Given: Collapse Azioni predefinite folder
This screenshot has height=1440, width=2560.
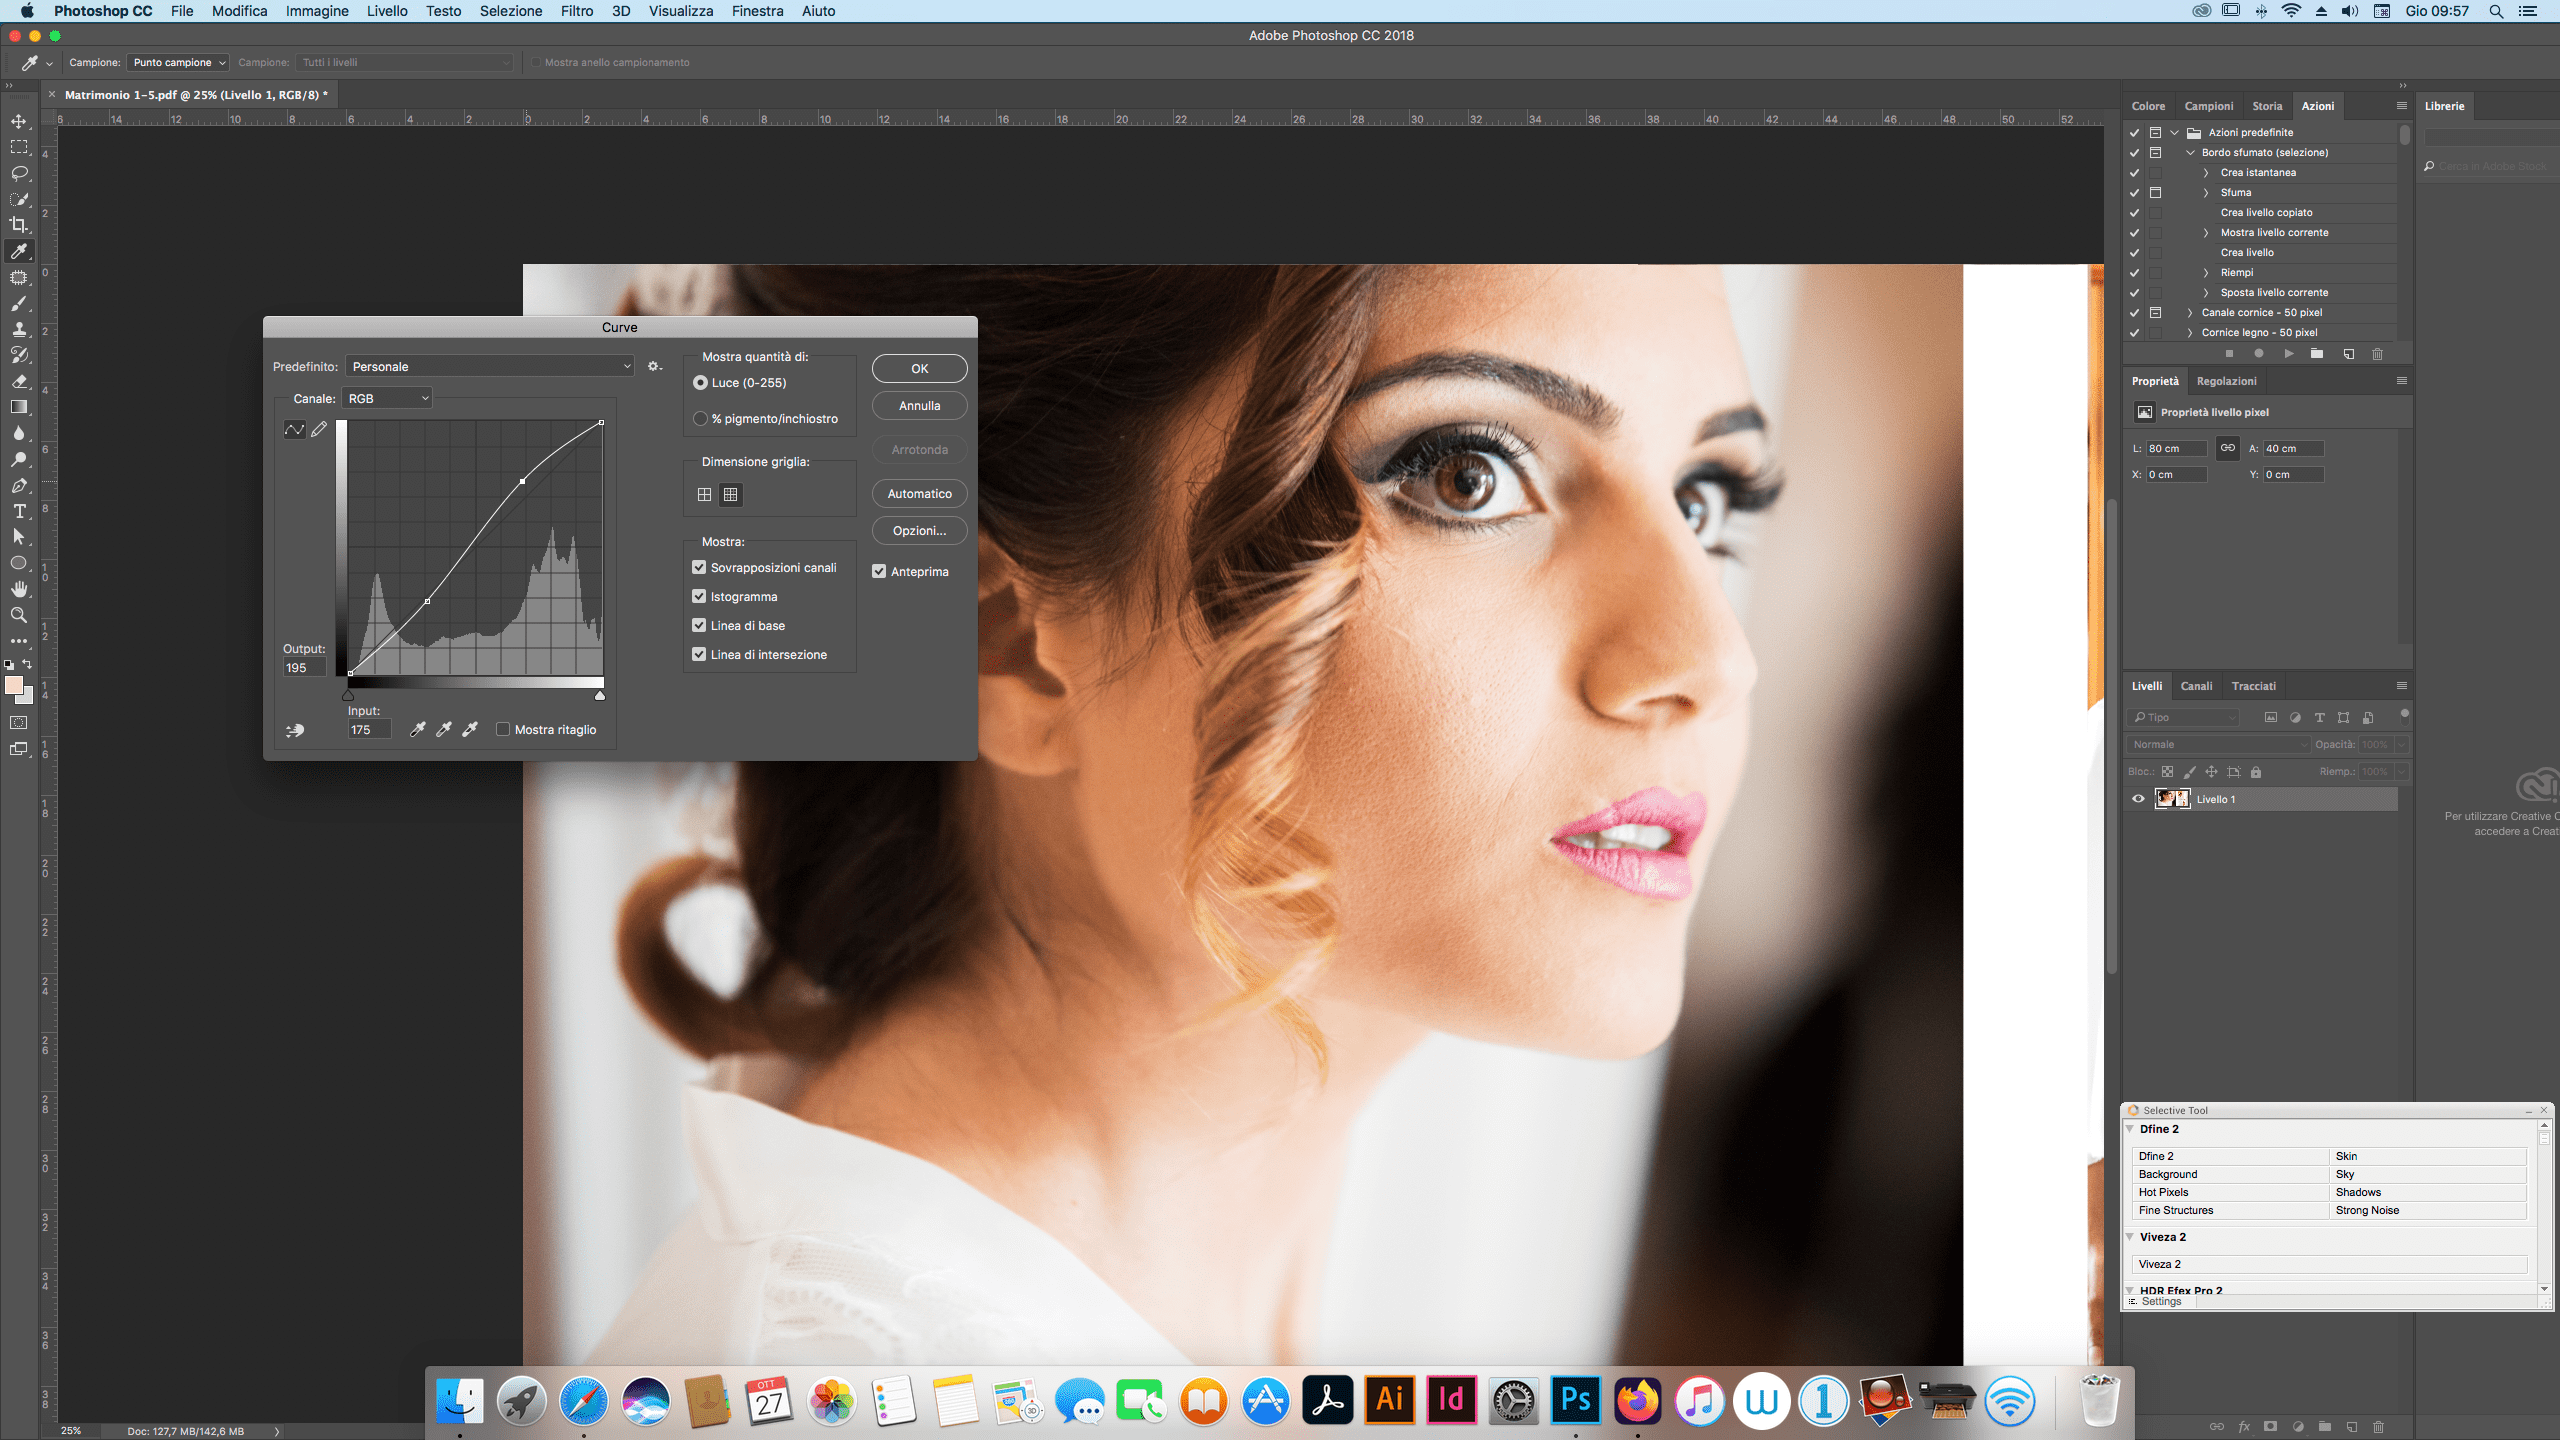Looking at the screenshot, I should pyautogui.click(x=2174, y=132).
